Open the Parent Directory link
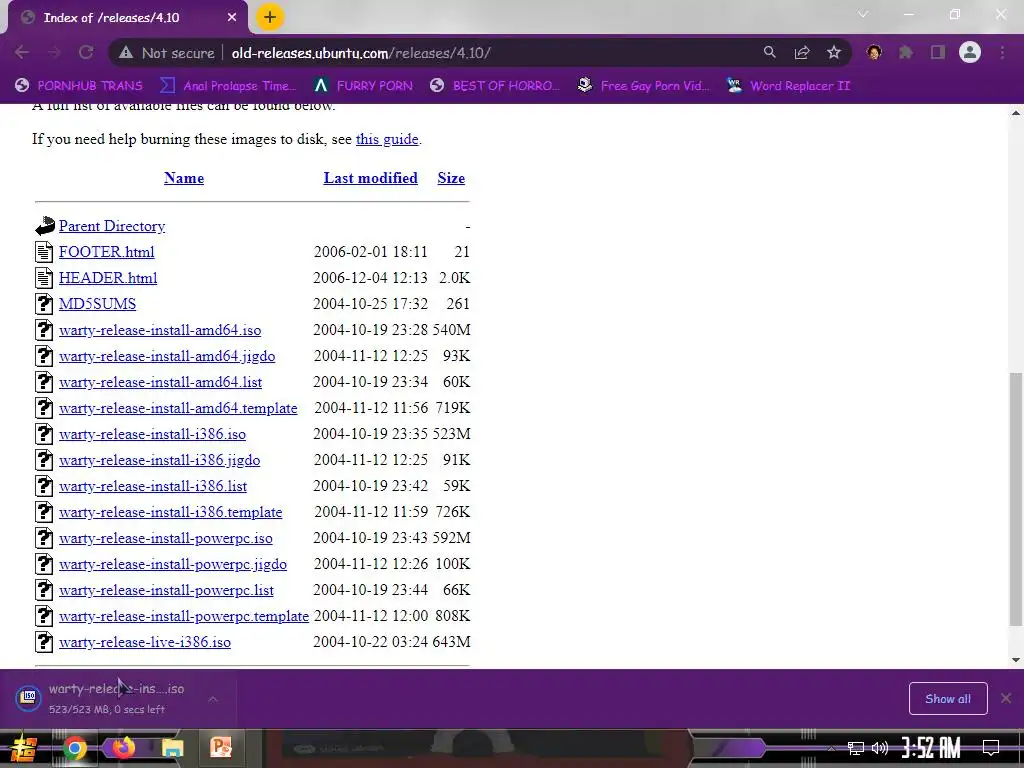Image resolution: width=1024 pixels, height=768 pixels. [112, 226]
